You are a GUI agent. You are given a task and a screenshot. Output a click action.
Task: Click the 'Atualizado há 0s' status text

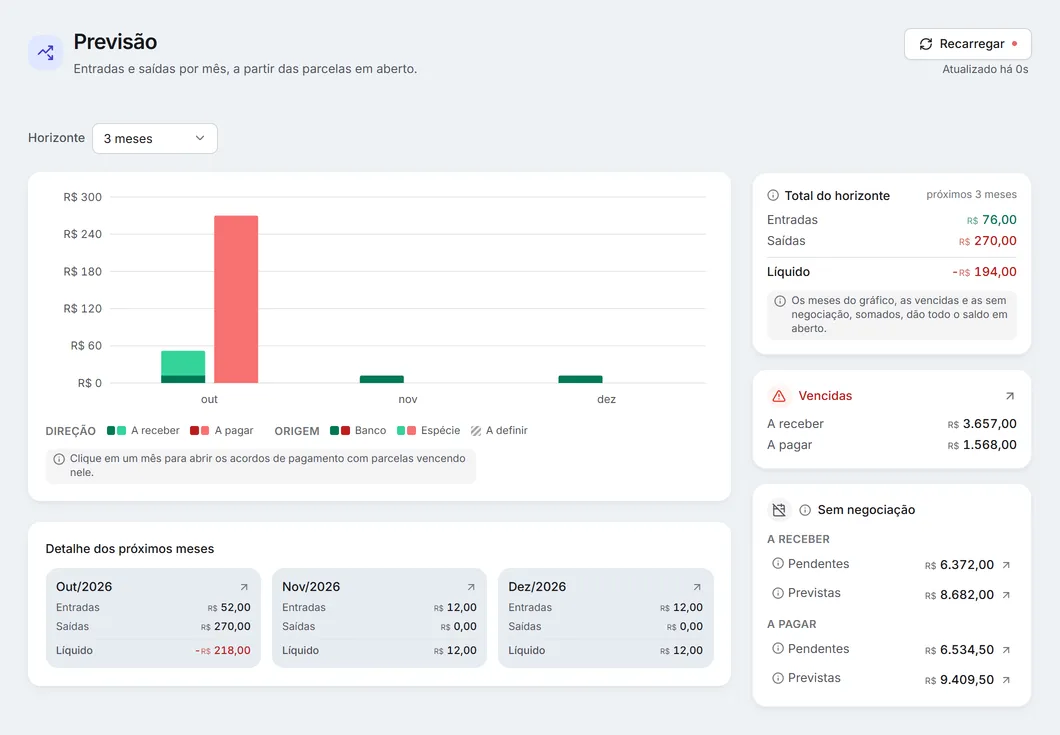[x=985, y=69]
